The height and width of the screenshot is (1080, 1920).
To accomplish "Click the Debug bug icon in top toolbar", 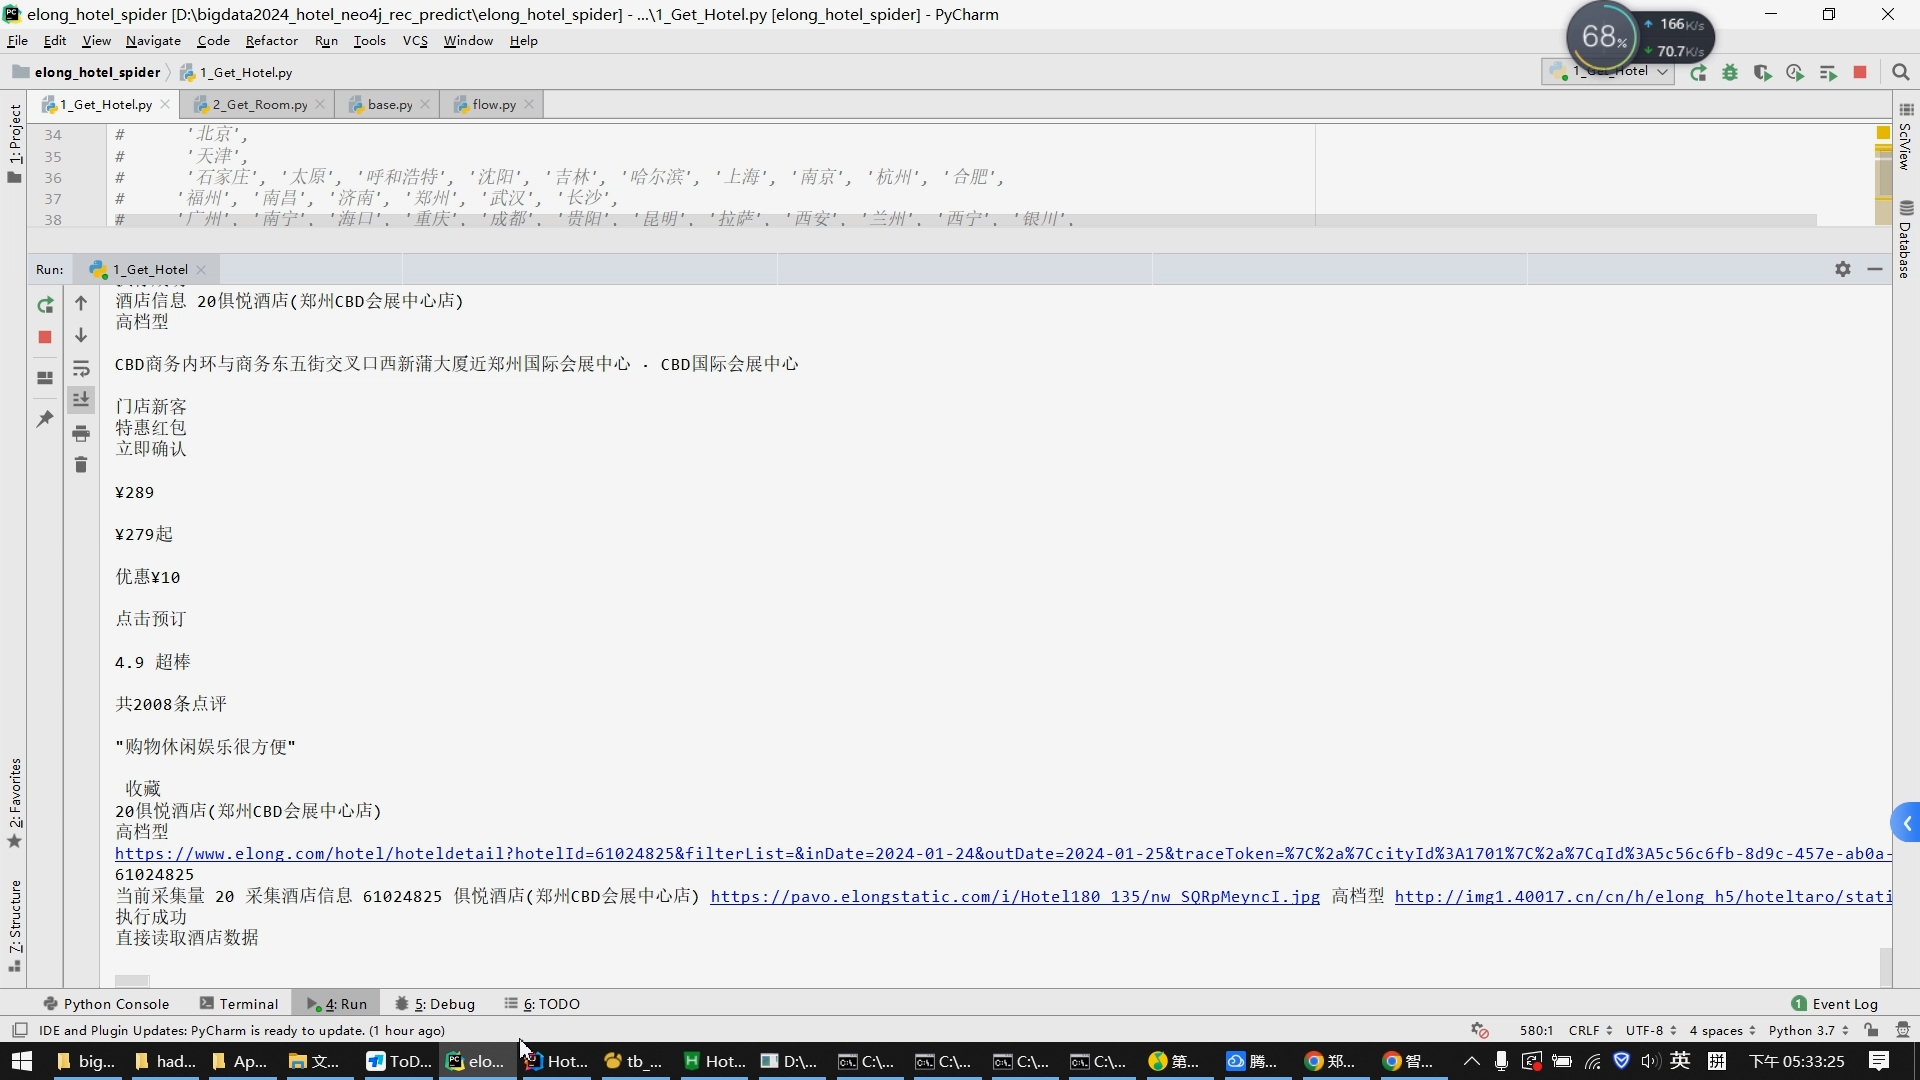I will 1730,73.
